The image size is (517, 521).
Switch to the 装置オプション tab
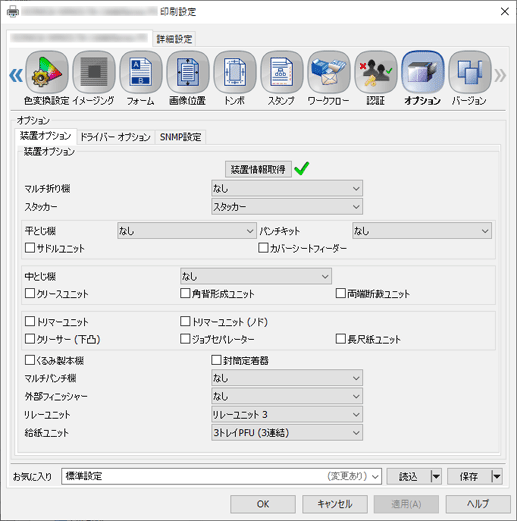[x=46, y=136]
